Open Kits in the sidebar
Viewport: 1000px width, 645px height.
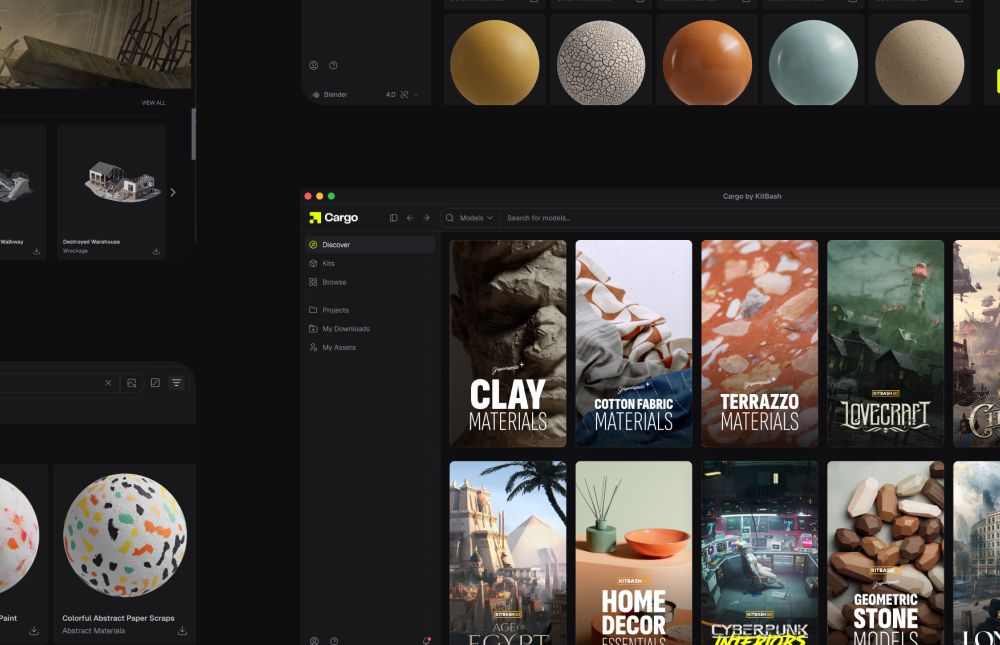point(370,263)
